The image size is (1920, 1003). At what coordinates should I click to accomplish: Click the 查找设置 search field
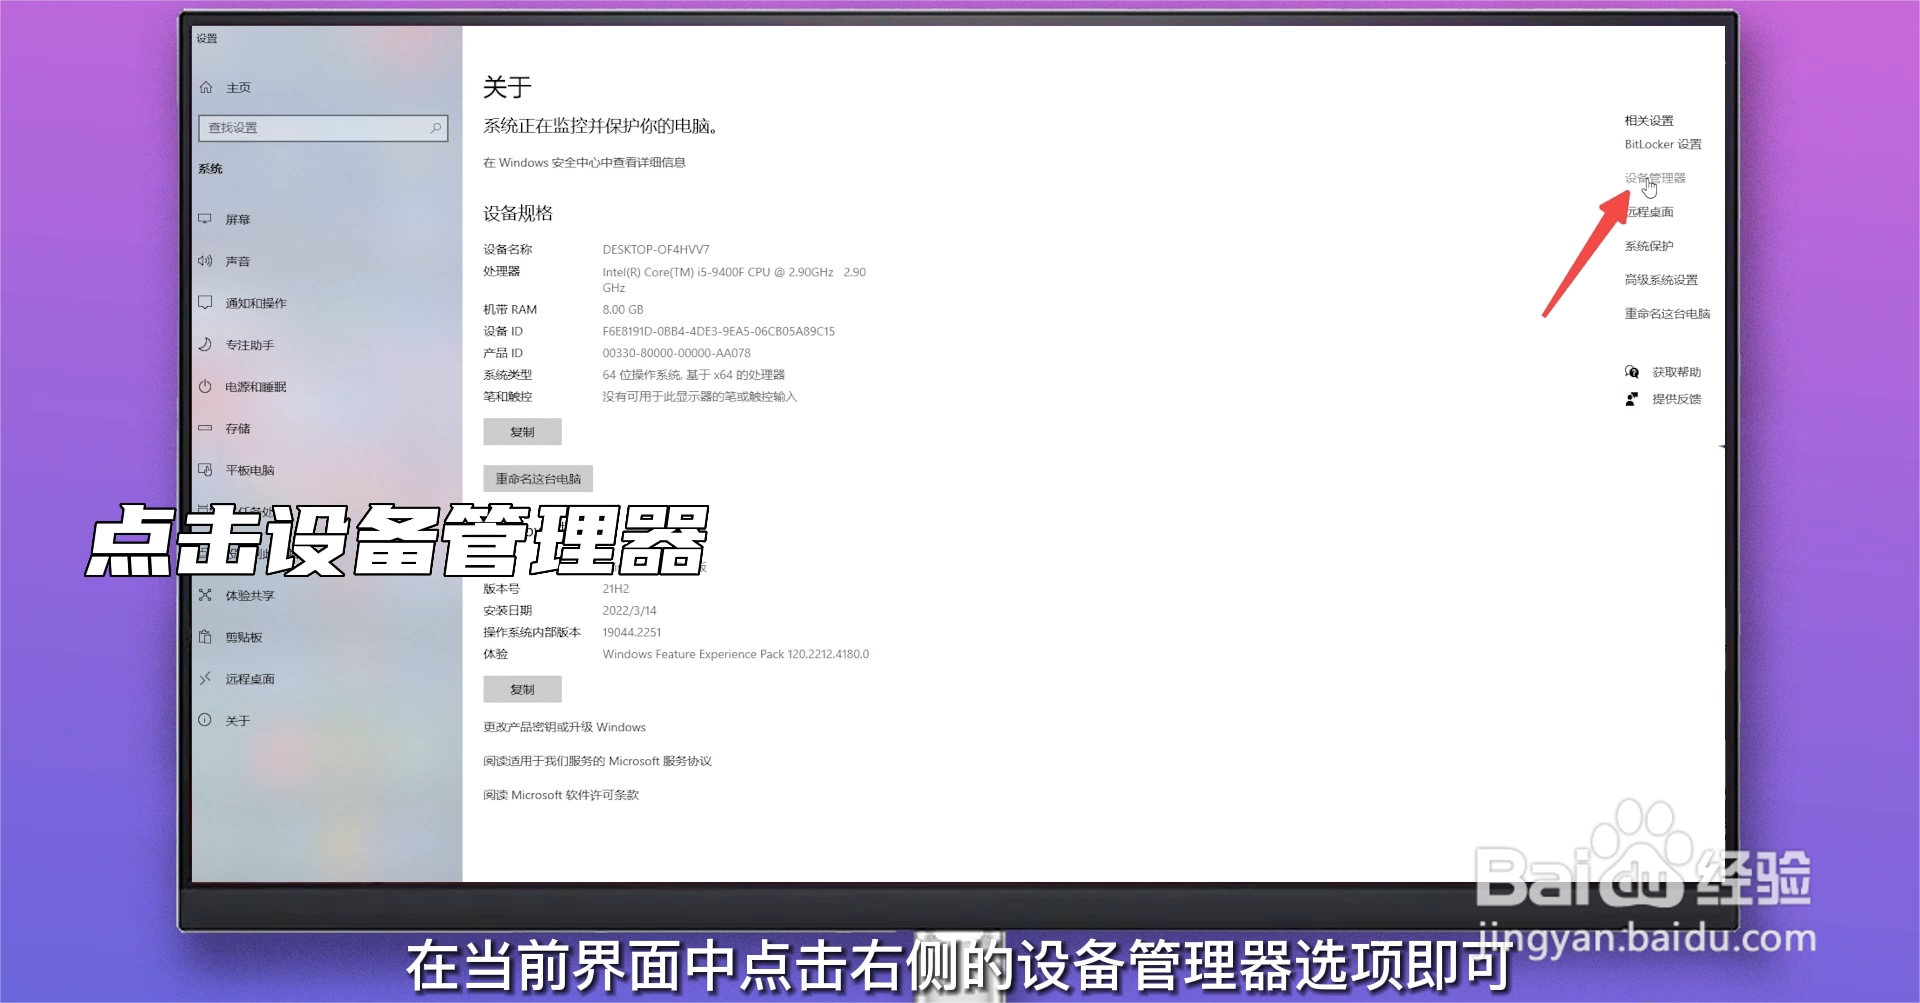(x=323, y=128)
